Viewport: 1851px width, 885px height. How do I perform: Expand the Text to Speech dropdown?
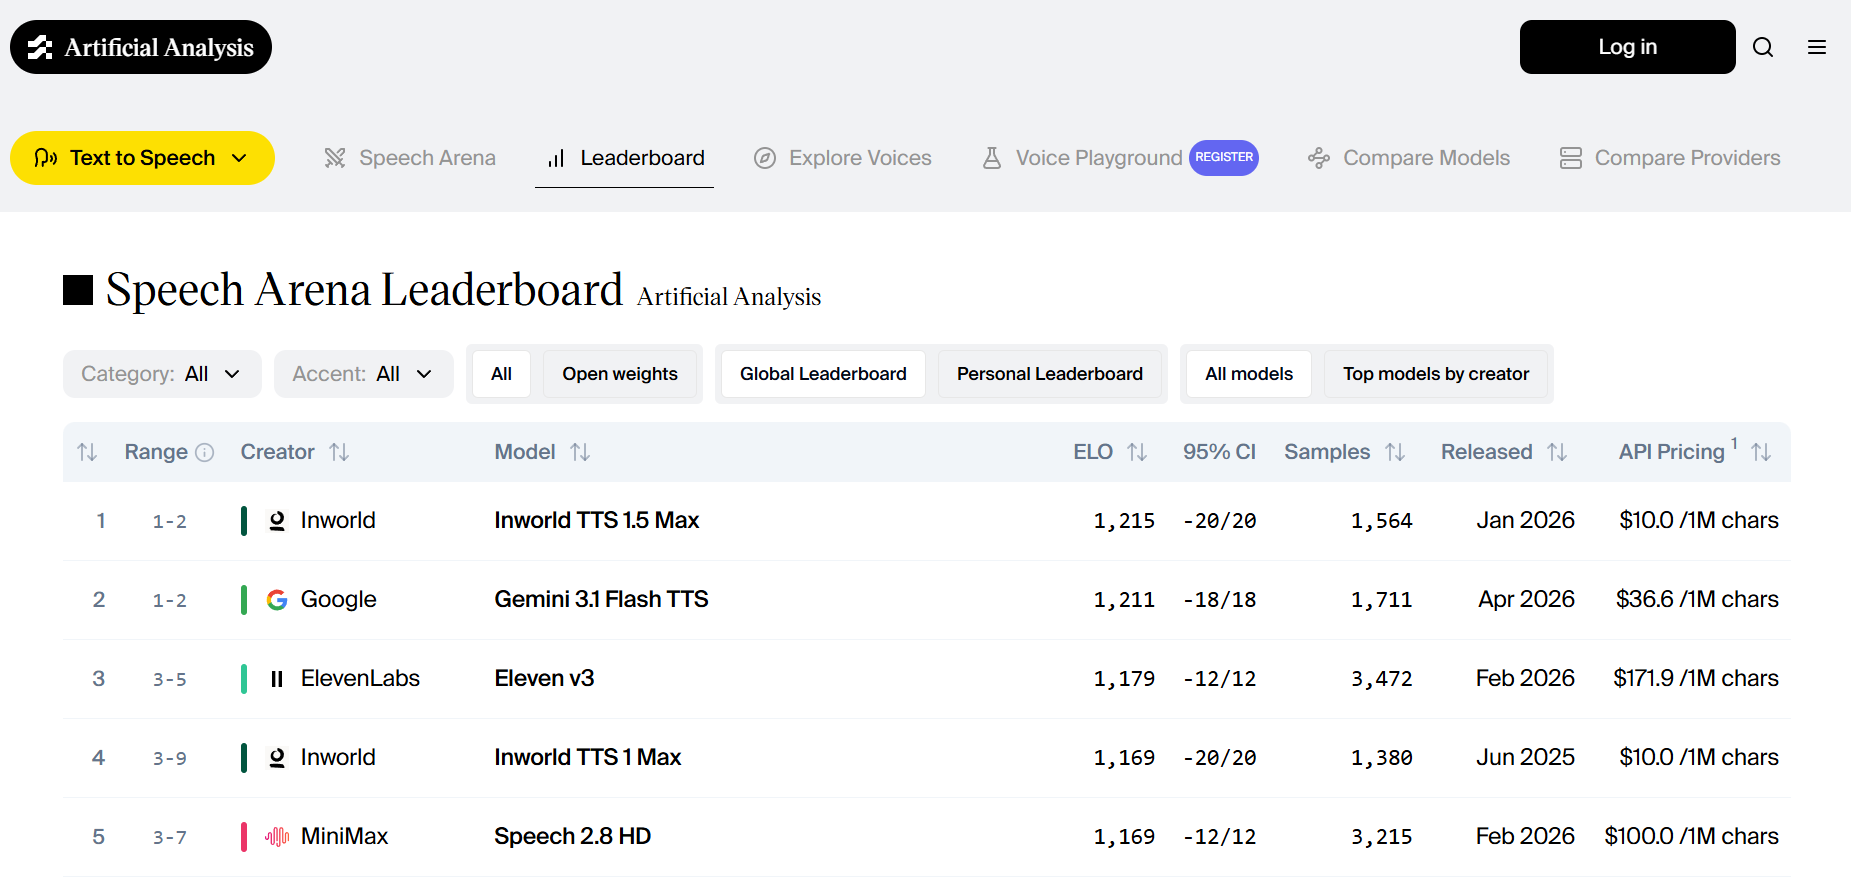pos(142,158)
